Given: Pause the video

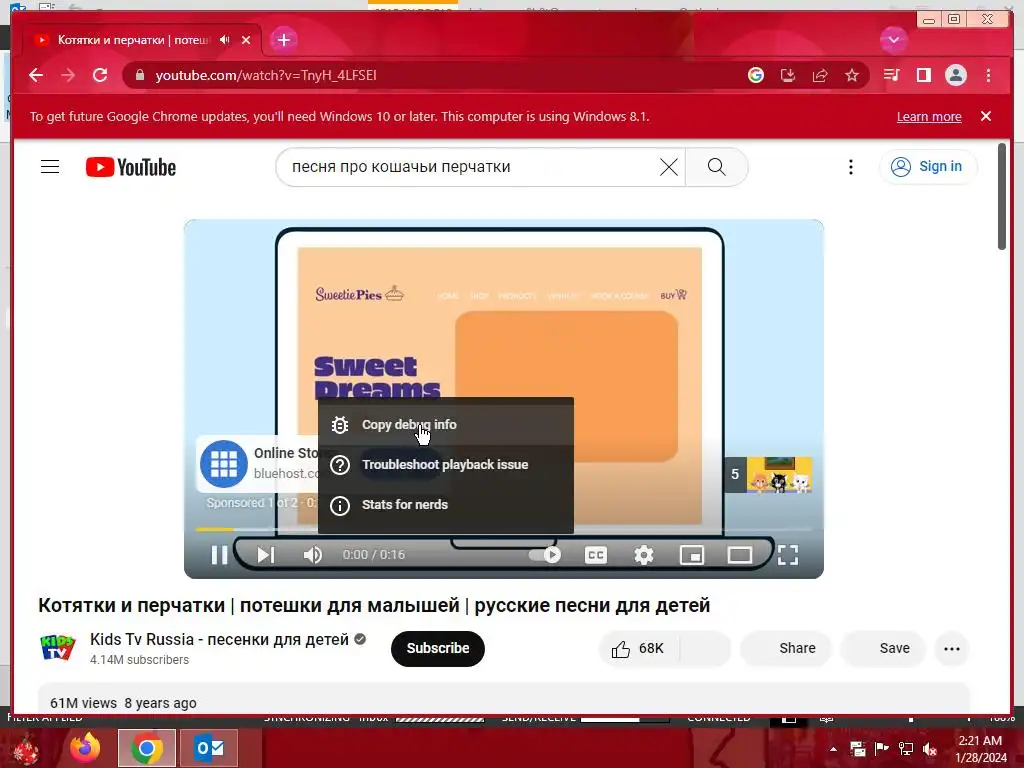Looking at the screenshot, I should 219,554.
